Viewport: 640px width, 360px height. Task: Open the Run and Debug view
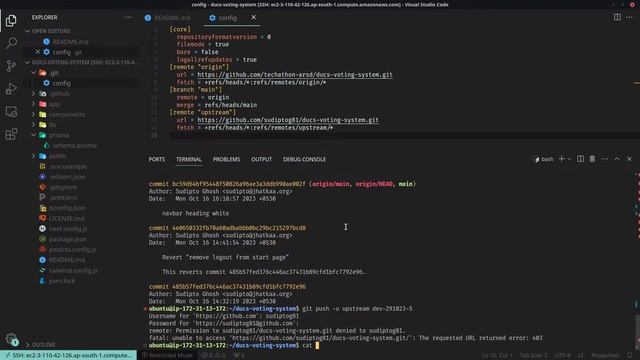tap(11, 89)
